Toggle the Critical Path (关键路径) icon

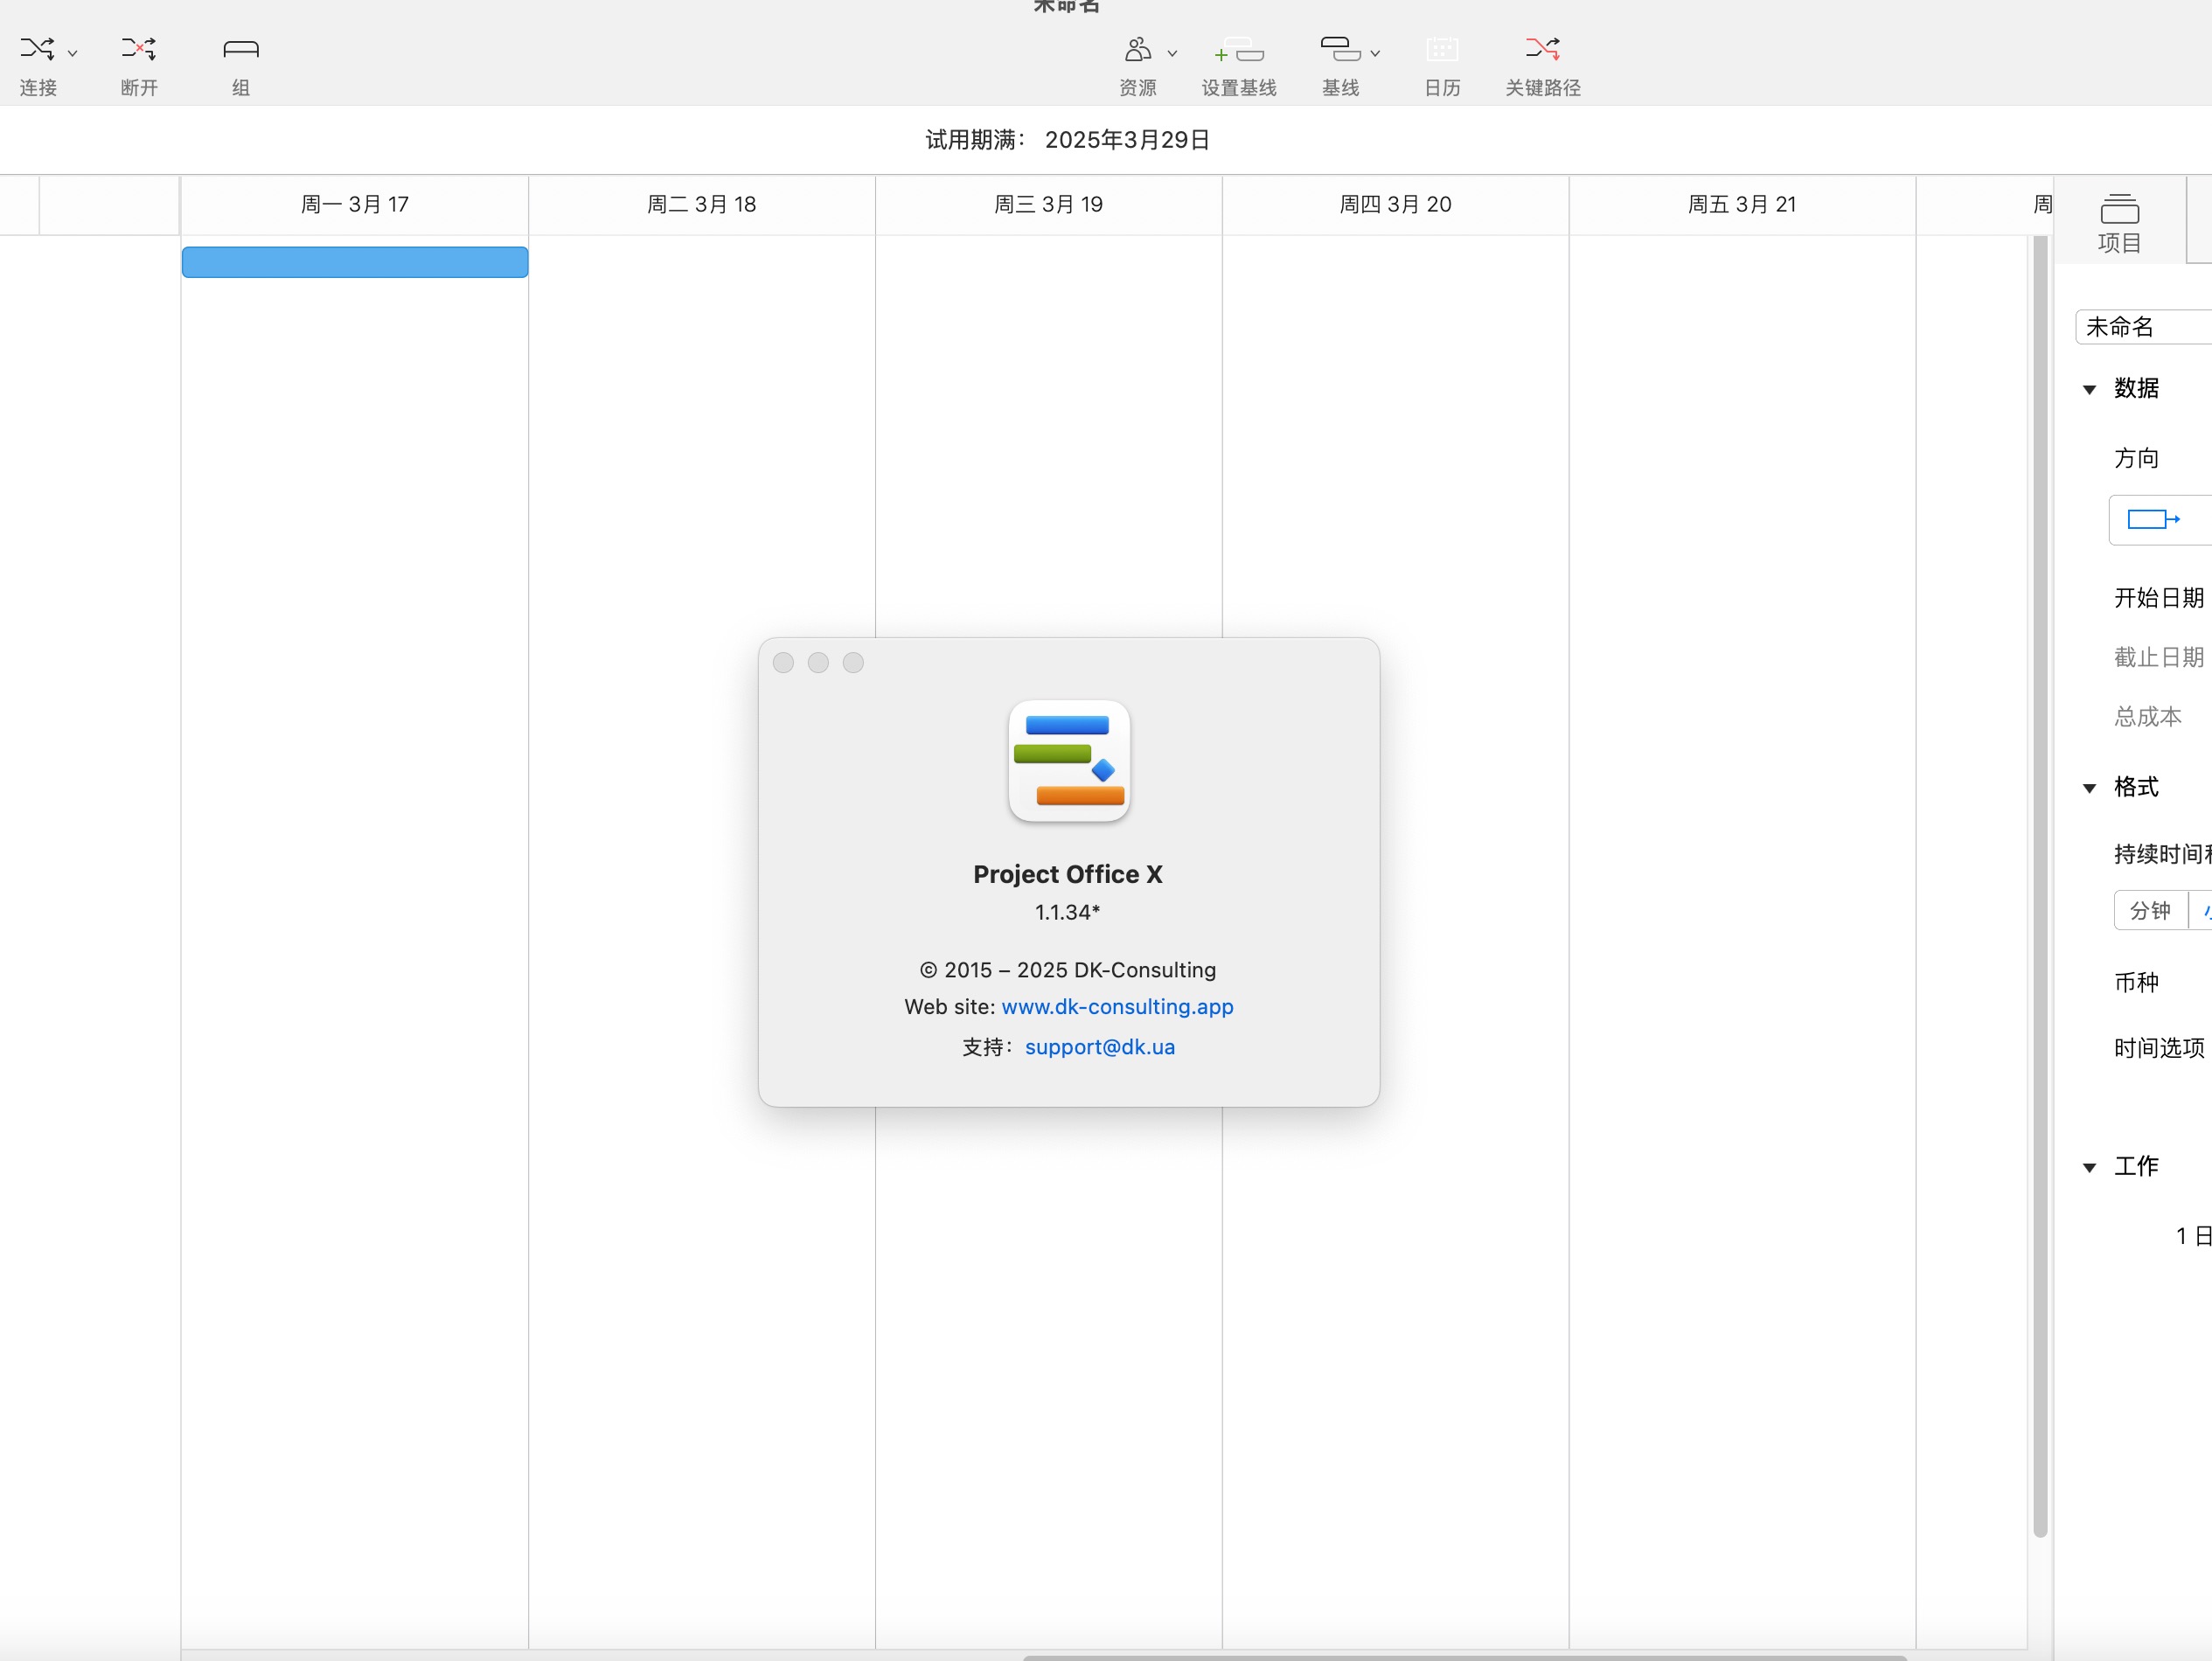click(1543, 49)
